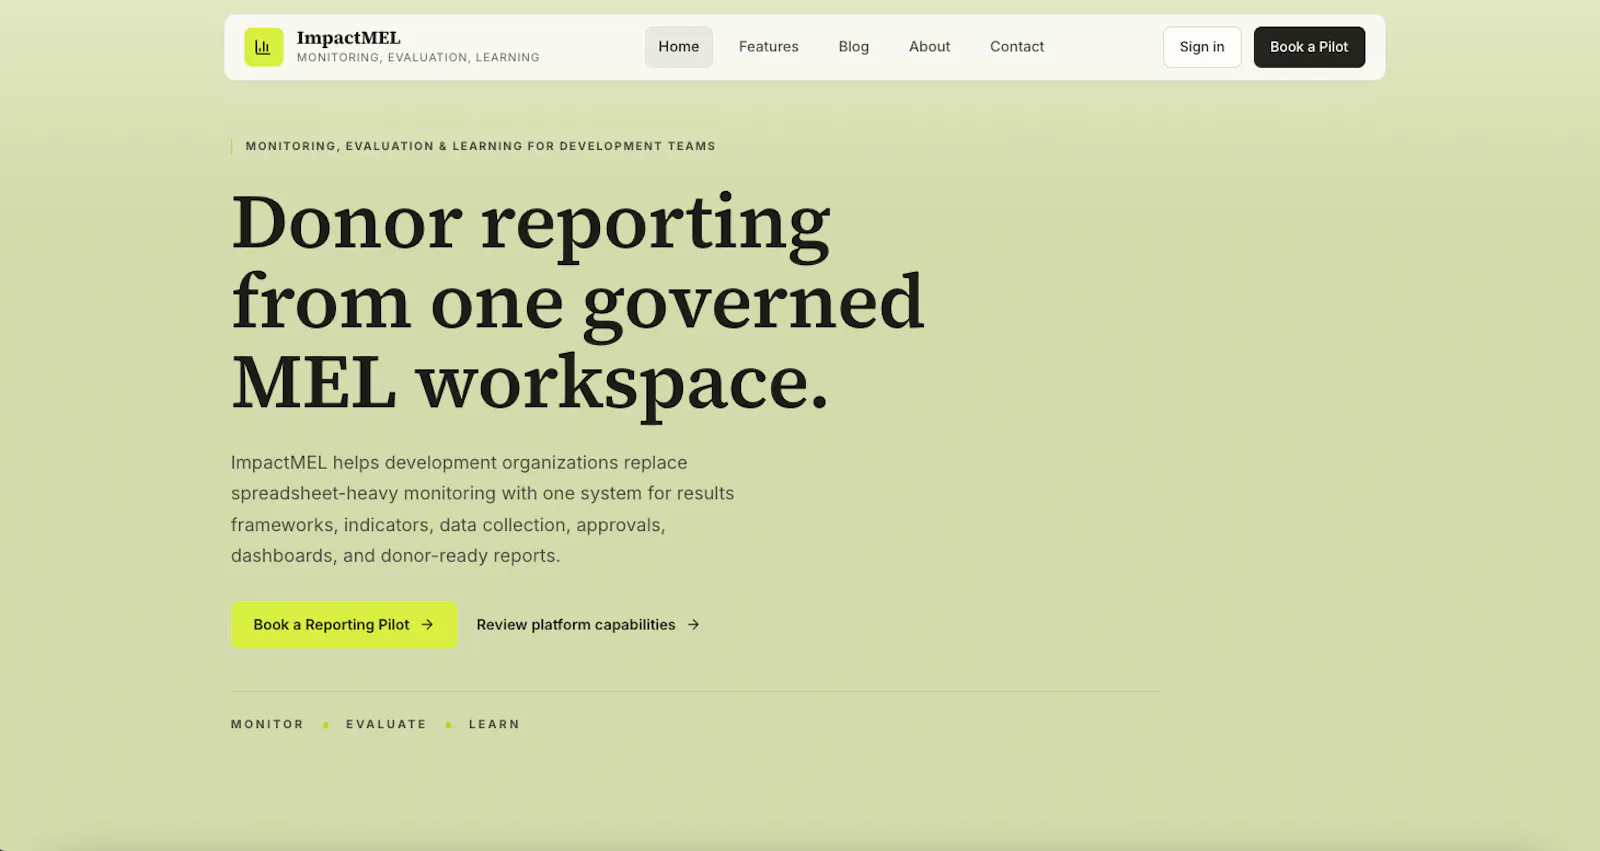Click the Book a Pilot button

point(1309,47)
